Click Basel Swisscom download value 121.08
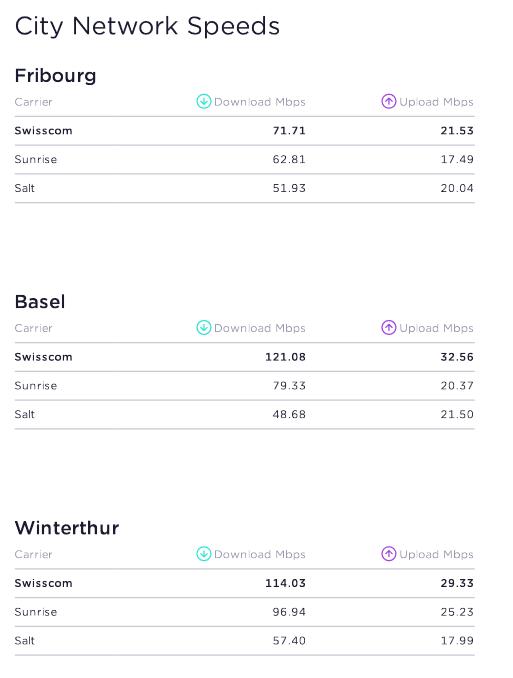Viewport: 513px width, 678px height. [285, 357]
